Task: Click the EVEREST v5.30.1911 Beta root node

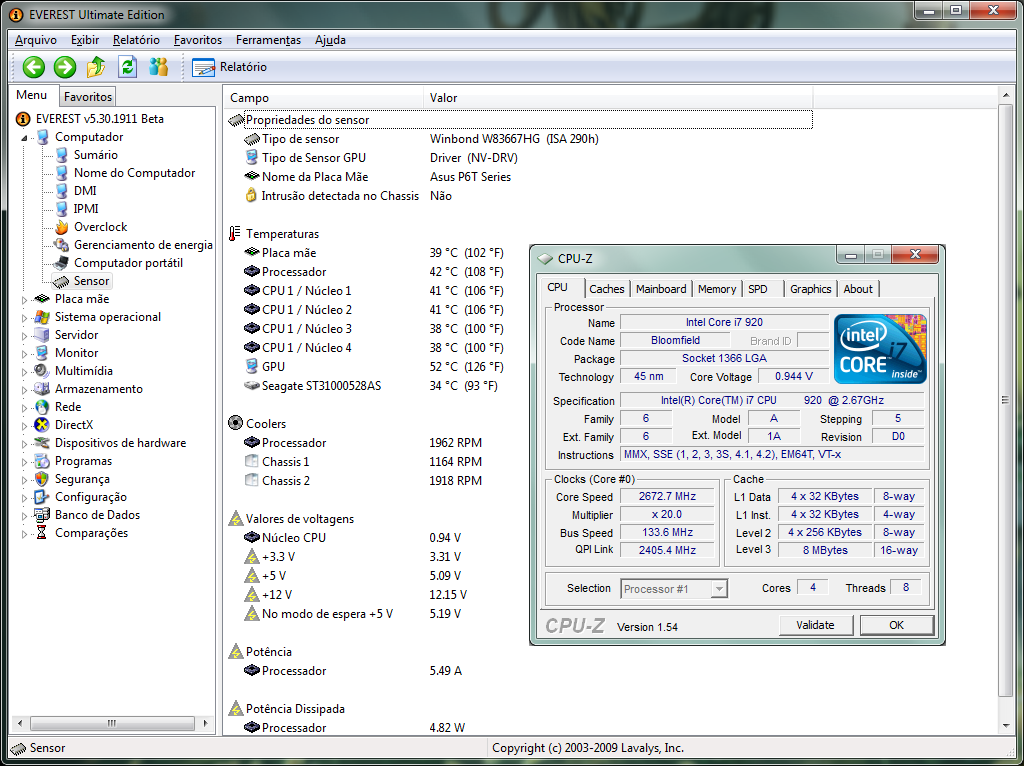Action: (x=99, y=119)
